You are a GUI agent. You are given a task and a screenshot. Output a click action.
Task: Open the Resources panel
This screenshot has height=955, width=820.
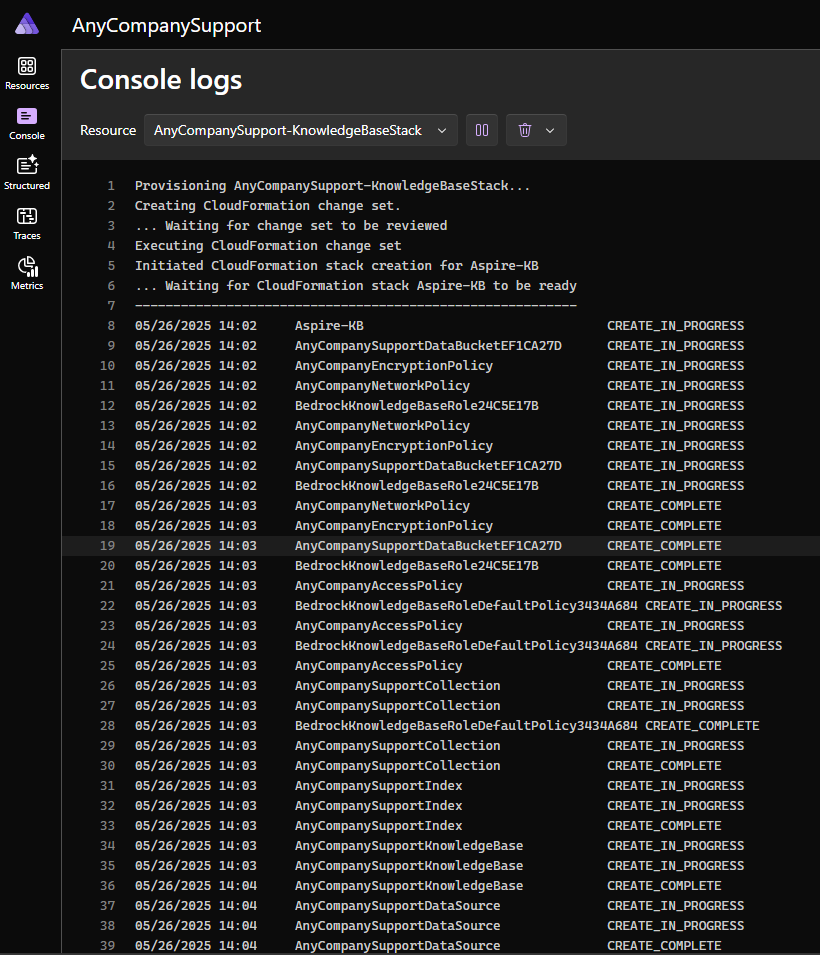tap(27, 73)
